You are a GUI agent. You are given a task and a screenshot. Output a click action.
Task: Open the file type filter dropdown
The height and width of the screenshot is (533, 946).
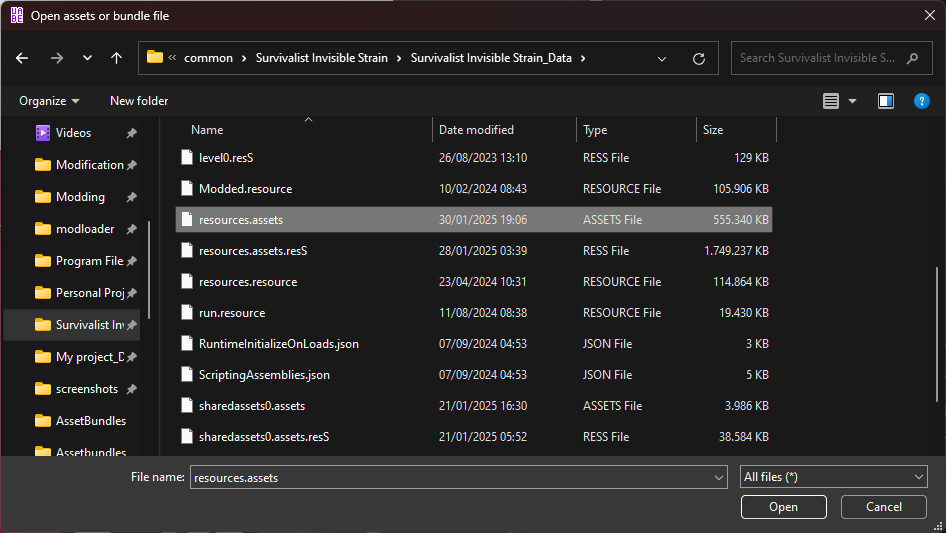click(833, 477)
